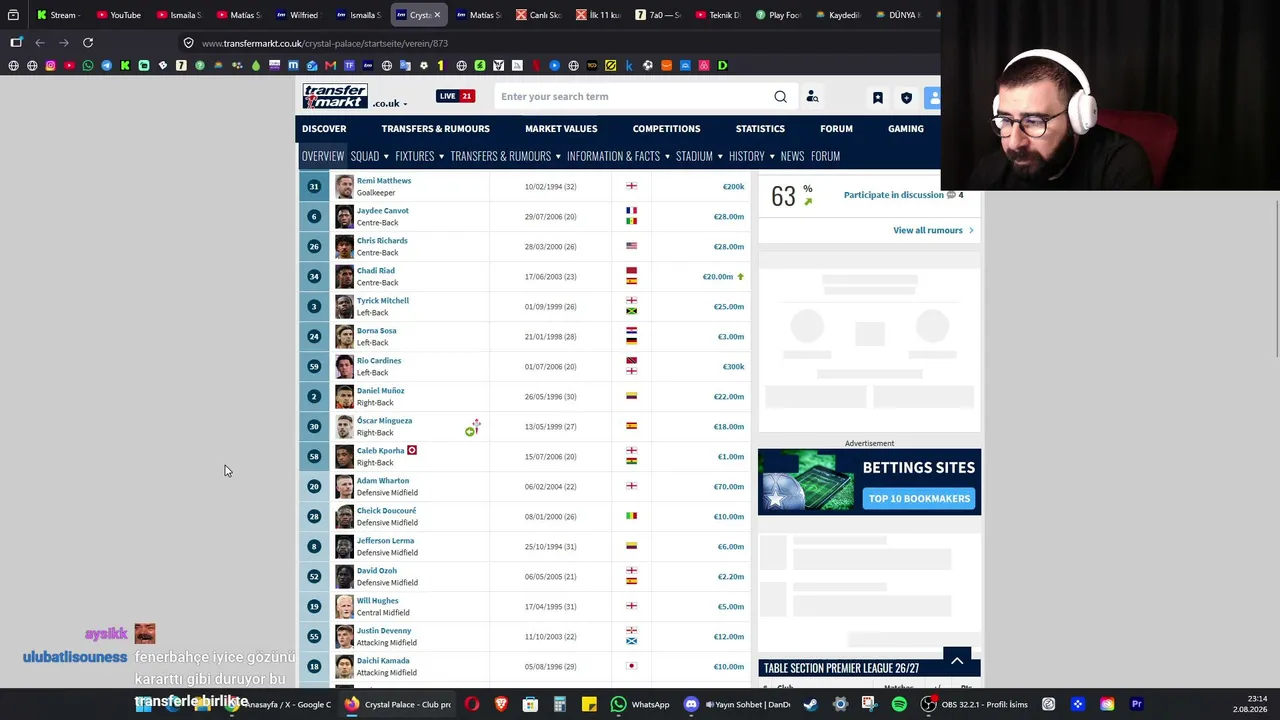
Task: Open the person search icon in header
Action: (x=812, y=97)
